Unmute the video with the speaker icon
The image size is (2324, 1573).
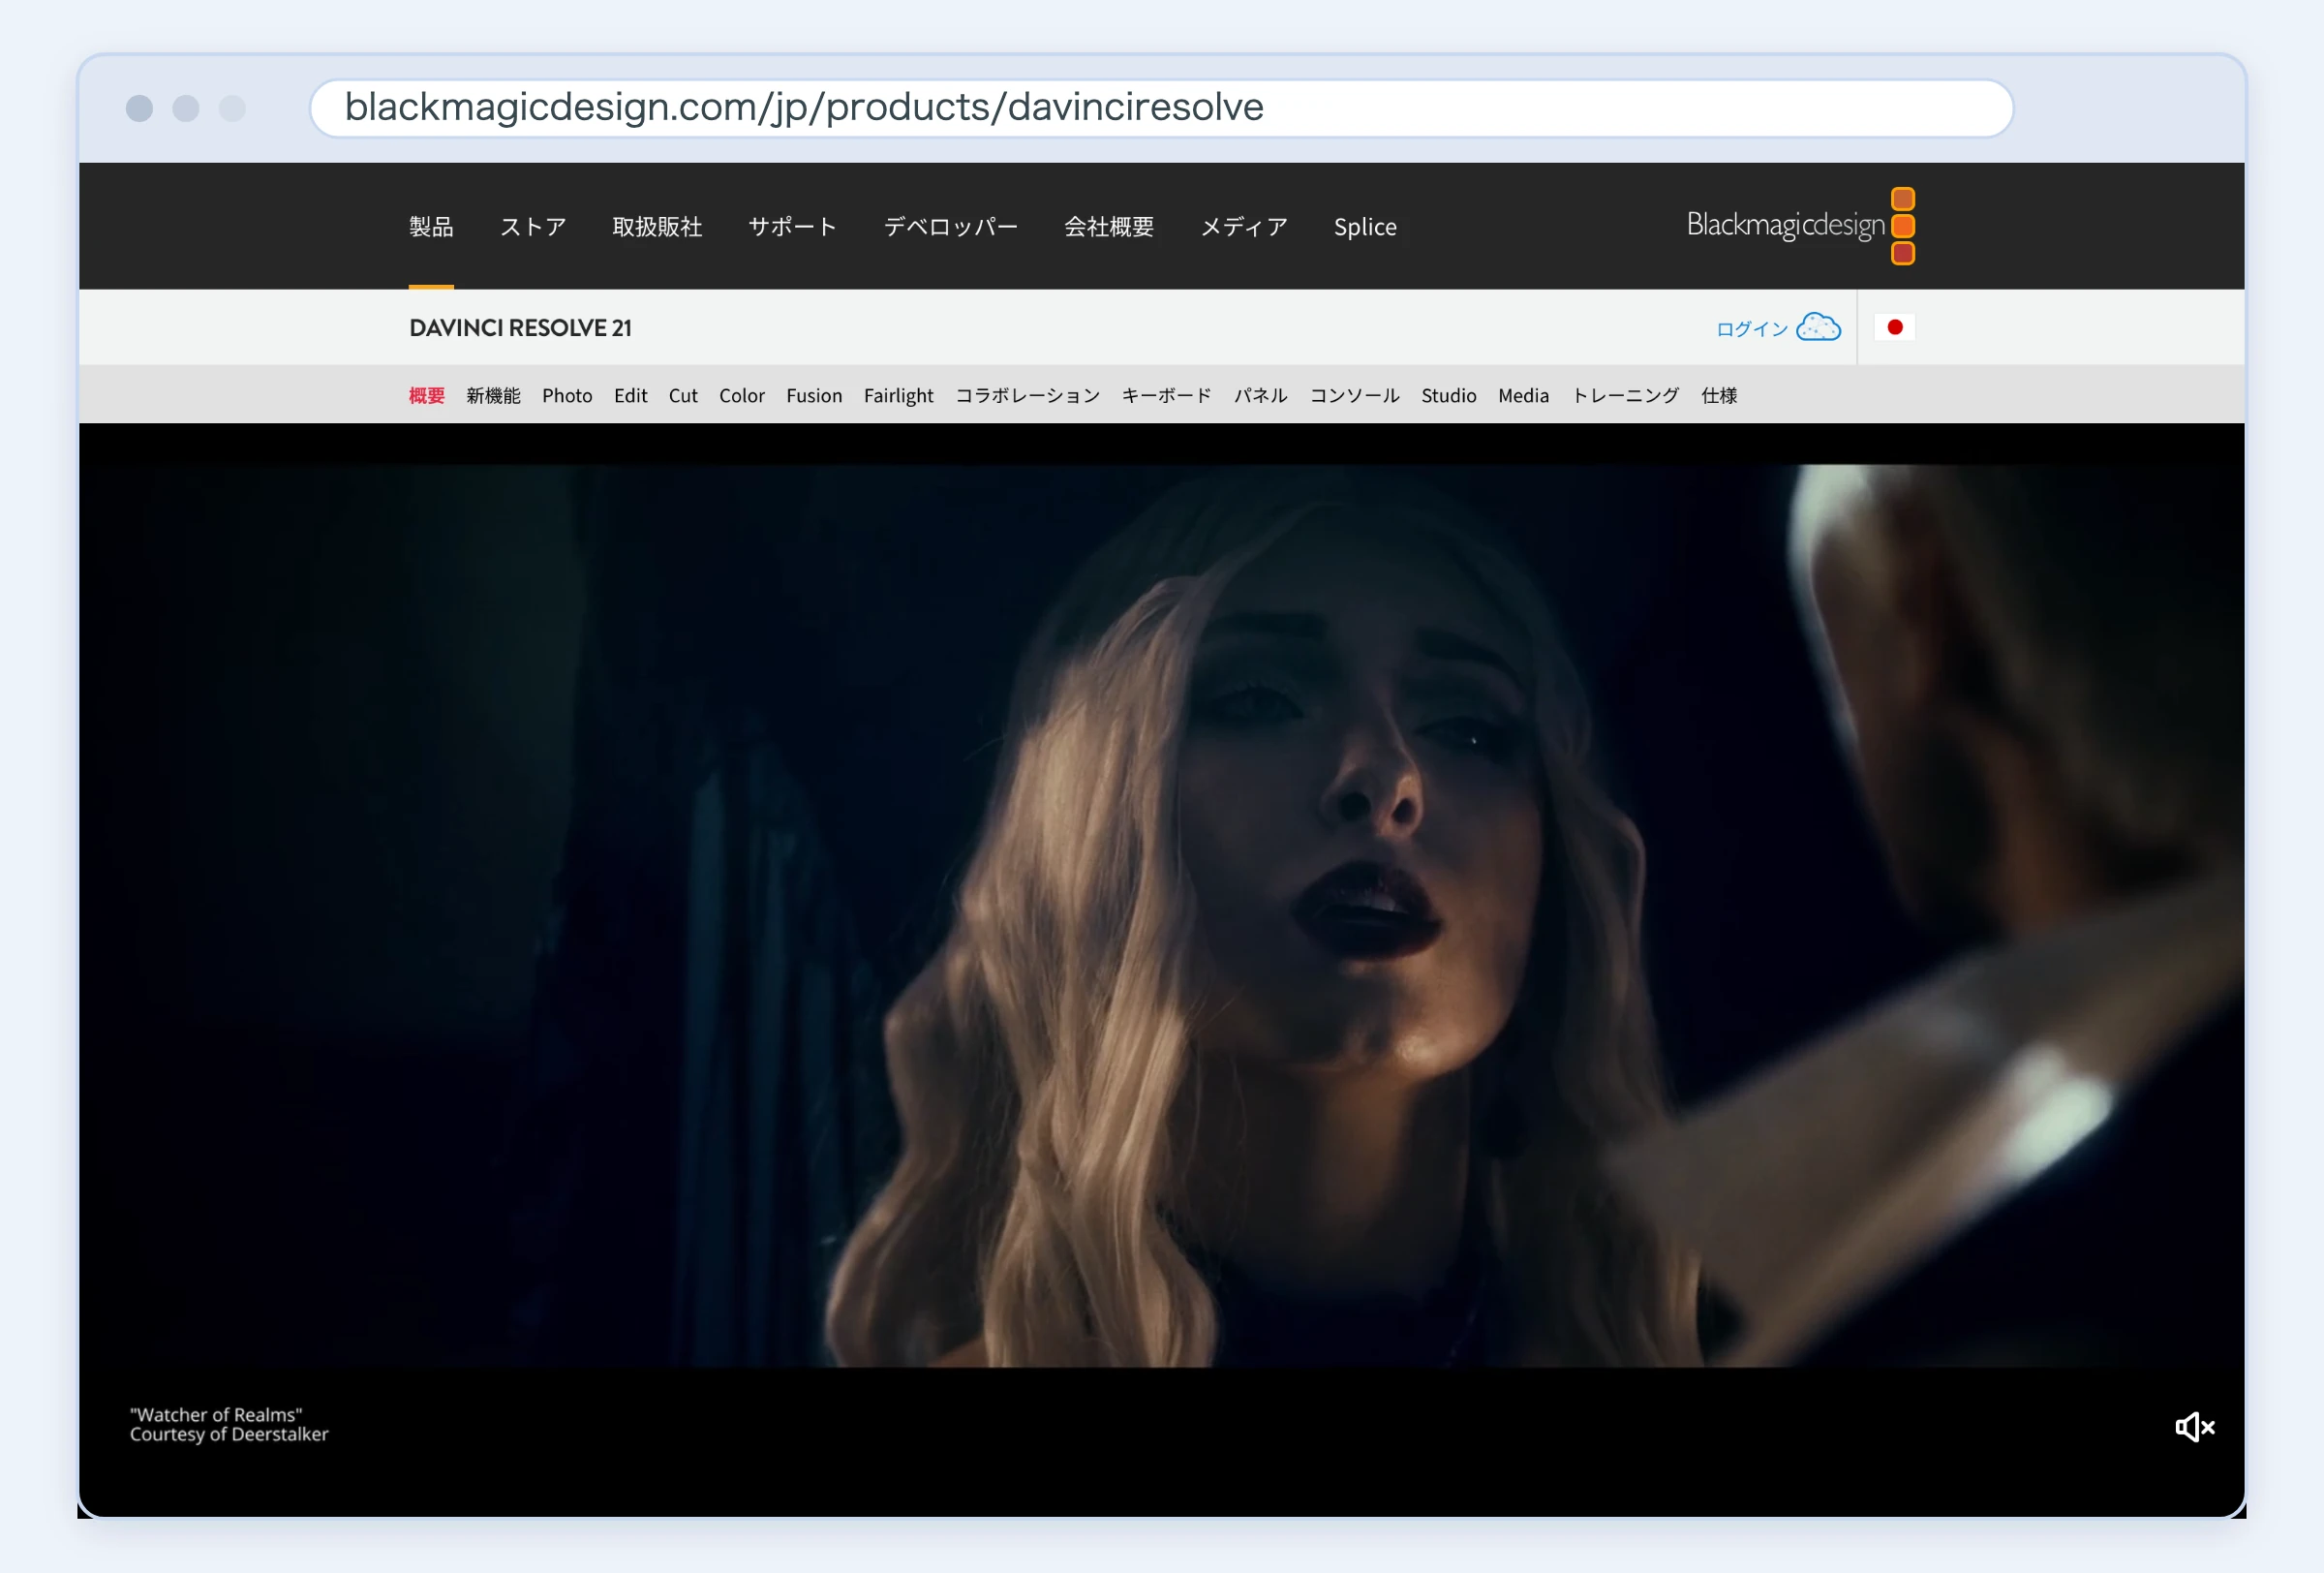point(2195,1427)
